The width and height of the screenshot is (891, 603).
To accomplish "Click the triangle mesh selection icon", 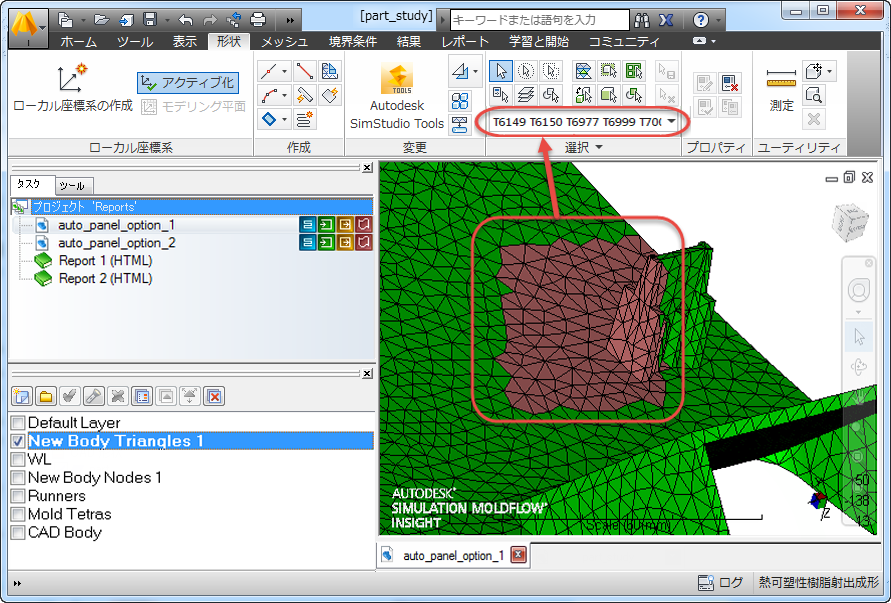I will 583,71.
